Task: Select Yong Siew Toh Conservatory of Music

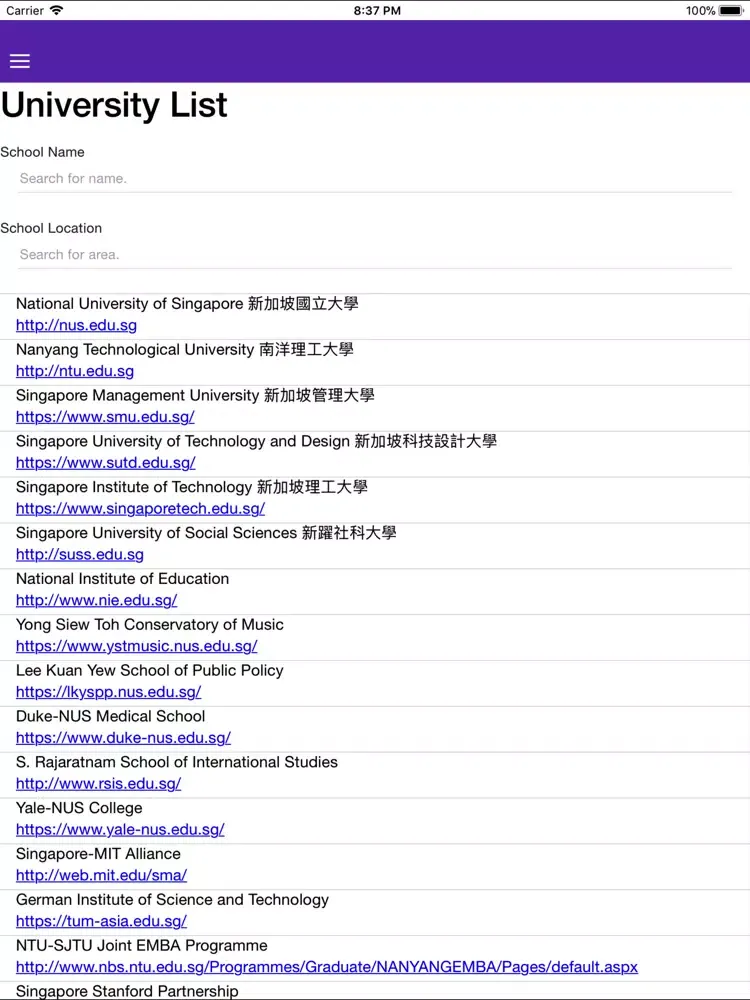Action: coord(150,625)
